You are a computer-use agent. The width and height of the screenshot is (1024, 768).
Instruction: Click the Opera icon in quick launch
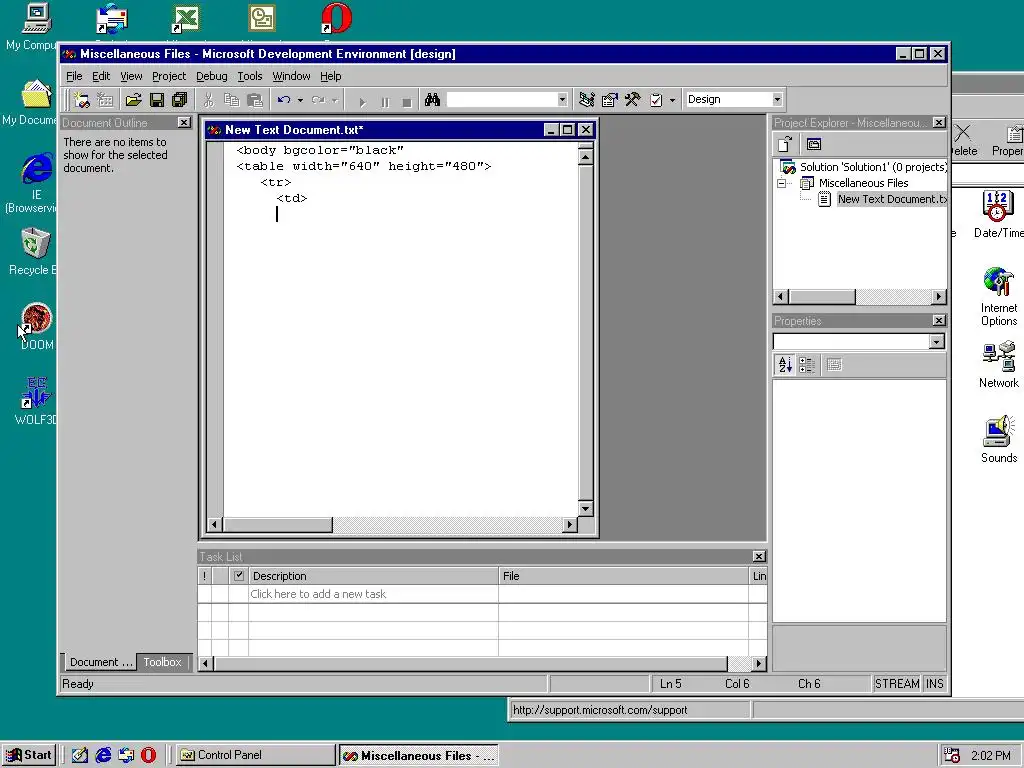(x=149, y=755)
